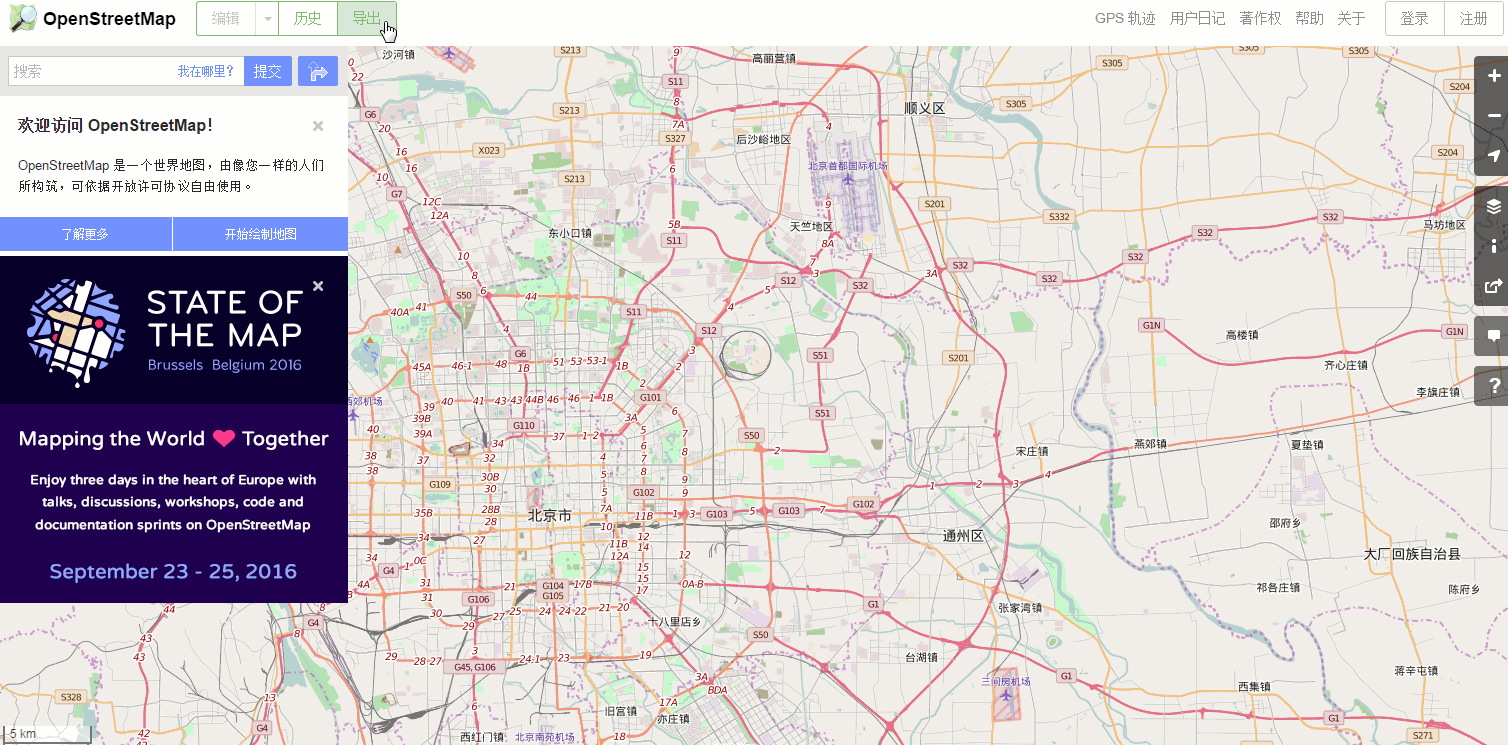Zoom out with the minus control
Screen dimensions: 1508x745
(x=1493, y=116)
